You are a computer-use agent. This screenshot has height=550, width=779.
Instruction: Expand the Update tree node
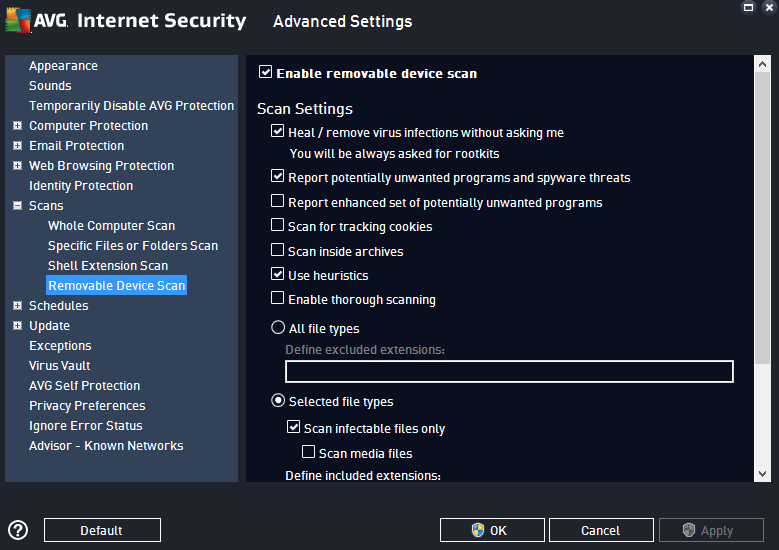(x=17, y=325)
